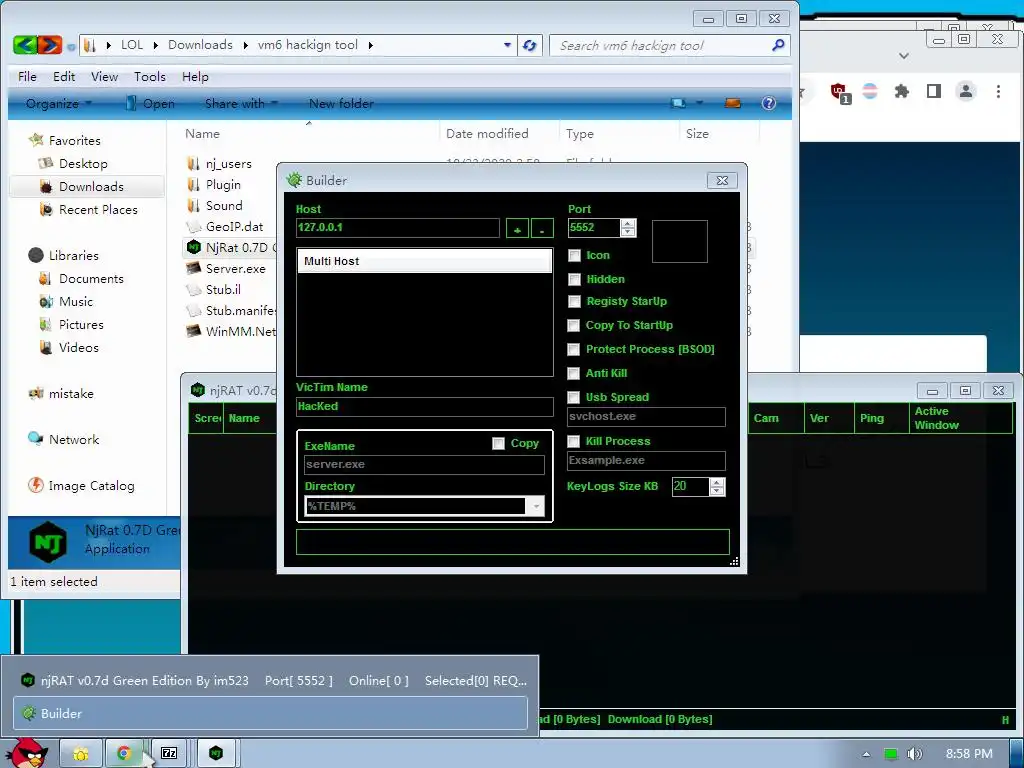Click the njRAT taskbar button

[216, 754]
